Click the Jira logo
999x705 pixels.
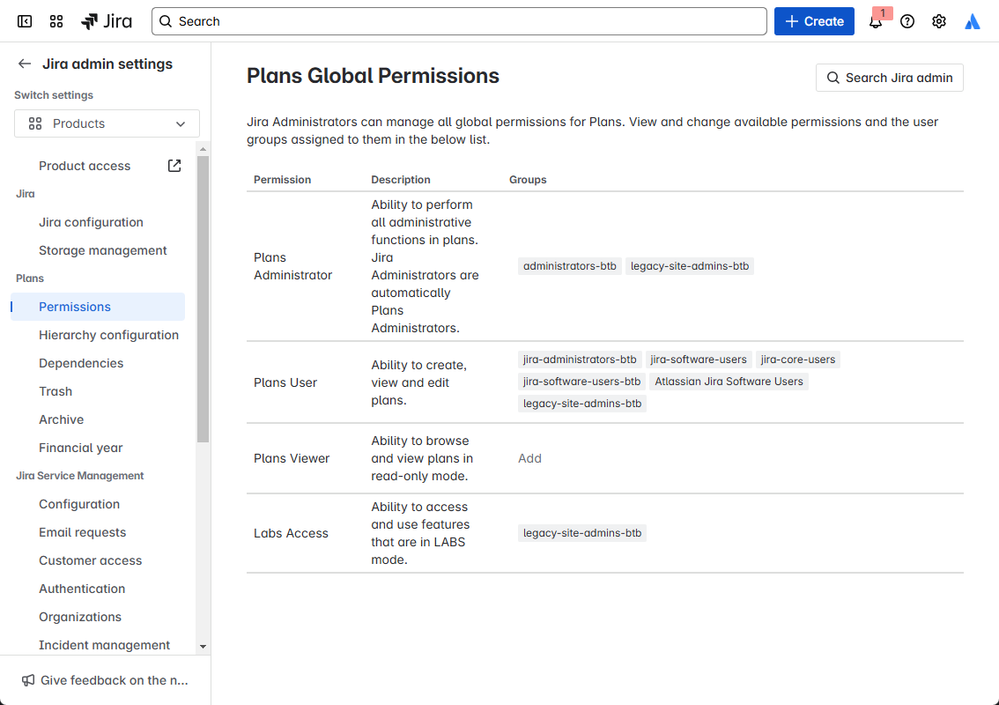[106, 21]
